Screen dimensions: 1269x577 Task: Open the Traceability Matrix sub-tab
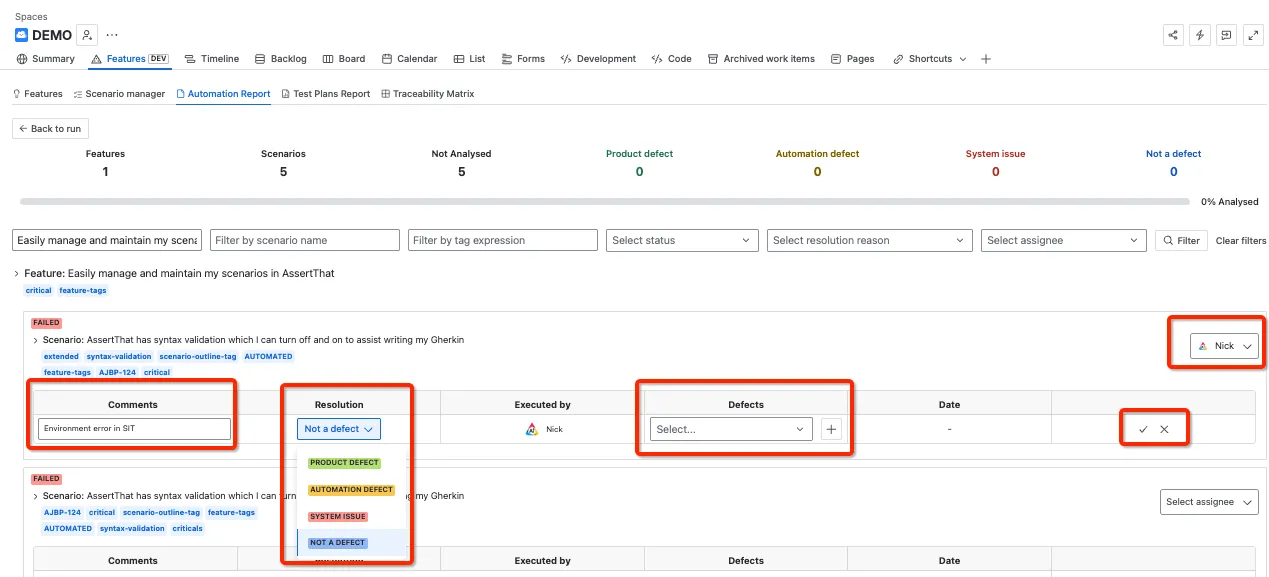click(x=427, y=94)
